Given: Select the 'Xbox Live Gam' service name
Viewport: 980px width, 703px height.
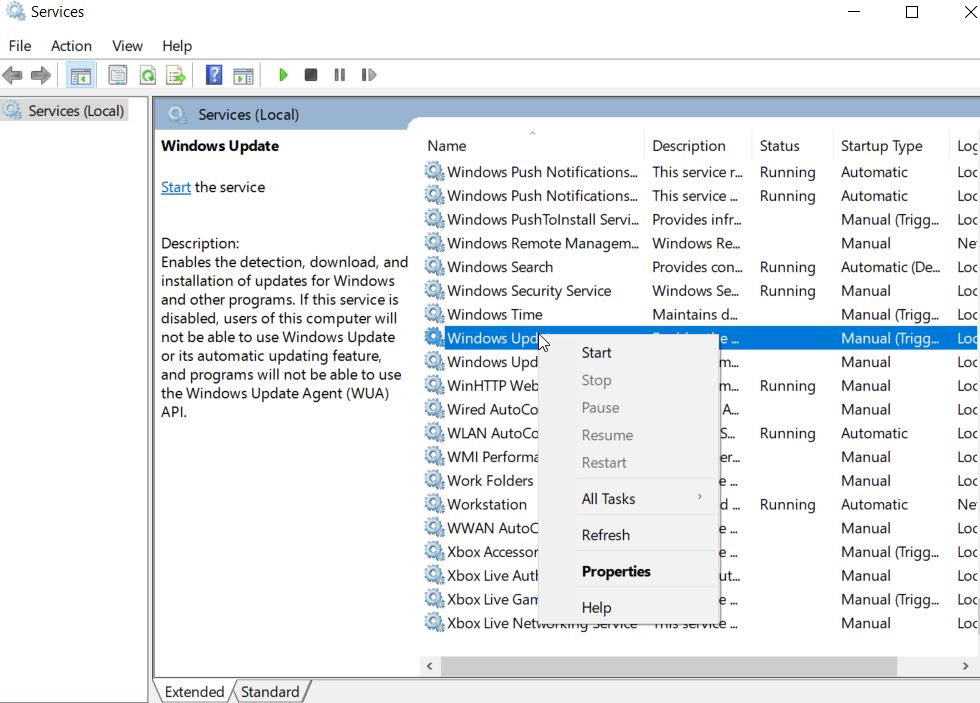Looking at the screenshot, I should click(492, 599).
